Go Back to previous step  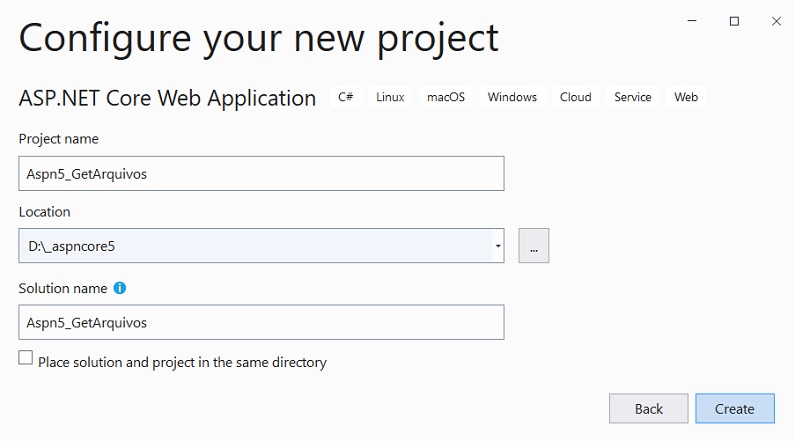648,409
